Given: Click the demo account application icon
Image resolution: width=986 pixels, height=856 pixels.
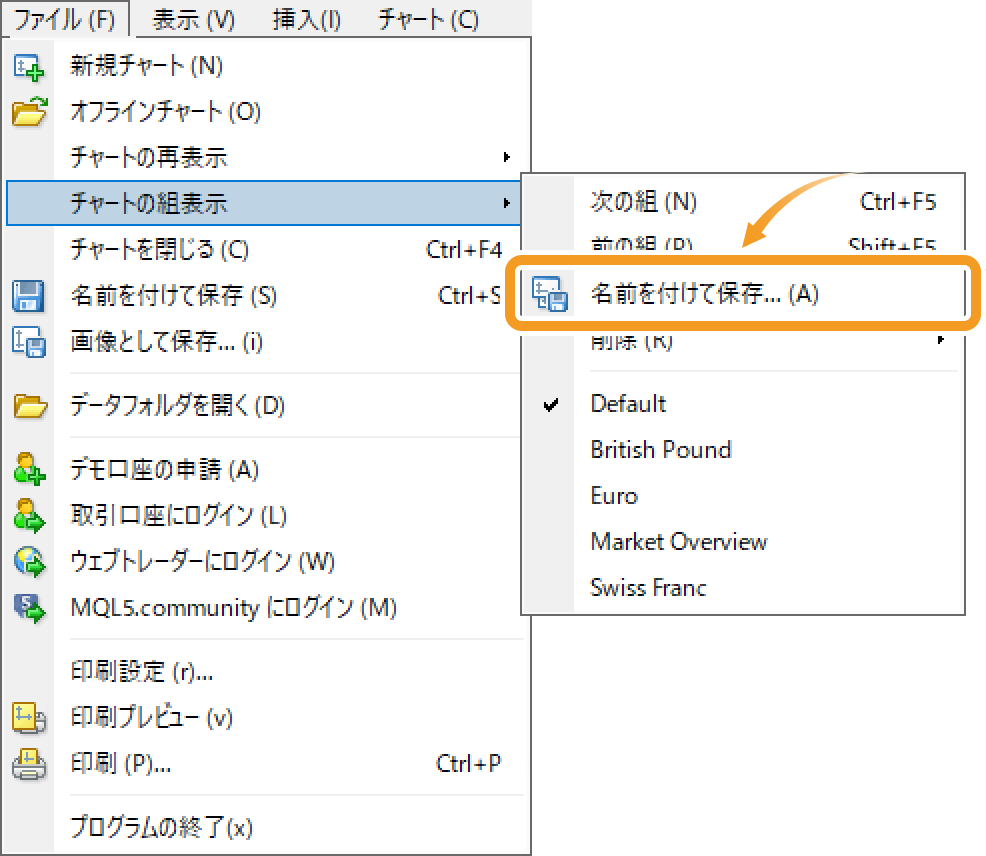Looking at the screenshot, I should tap(29, 469).
